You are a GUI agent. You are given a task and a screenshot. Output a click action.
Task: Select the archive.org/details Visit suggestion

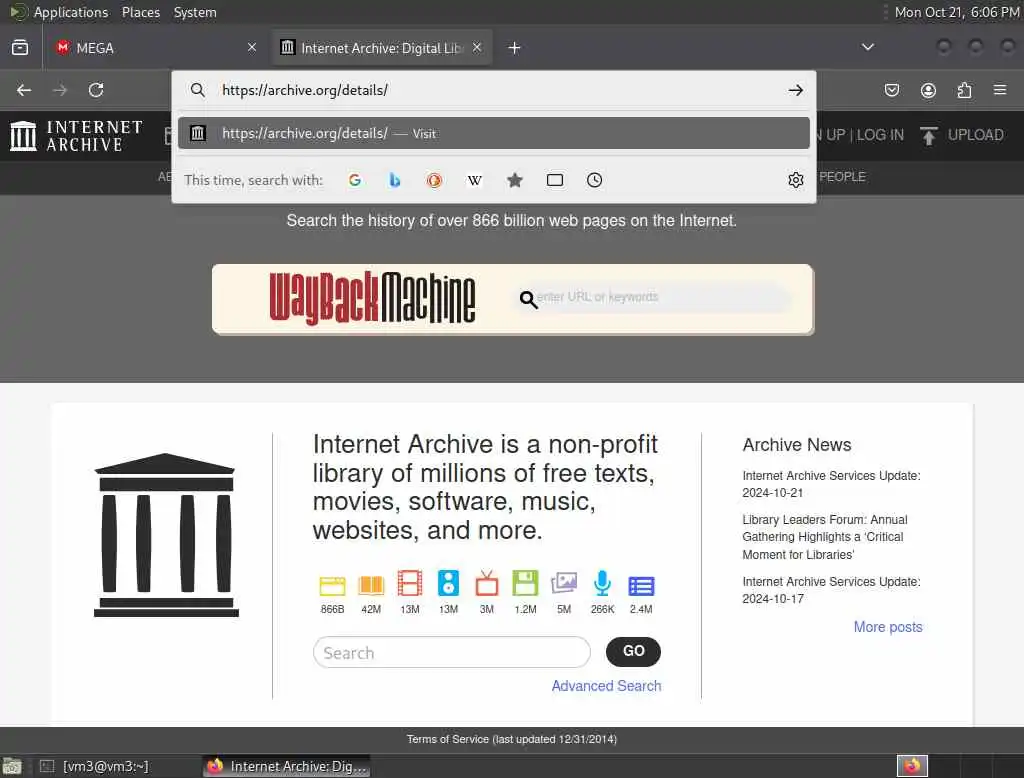coord(494,133)
